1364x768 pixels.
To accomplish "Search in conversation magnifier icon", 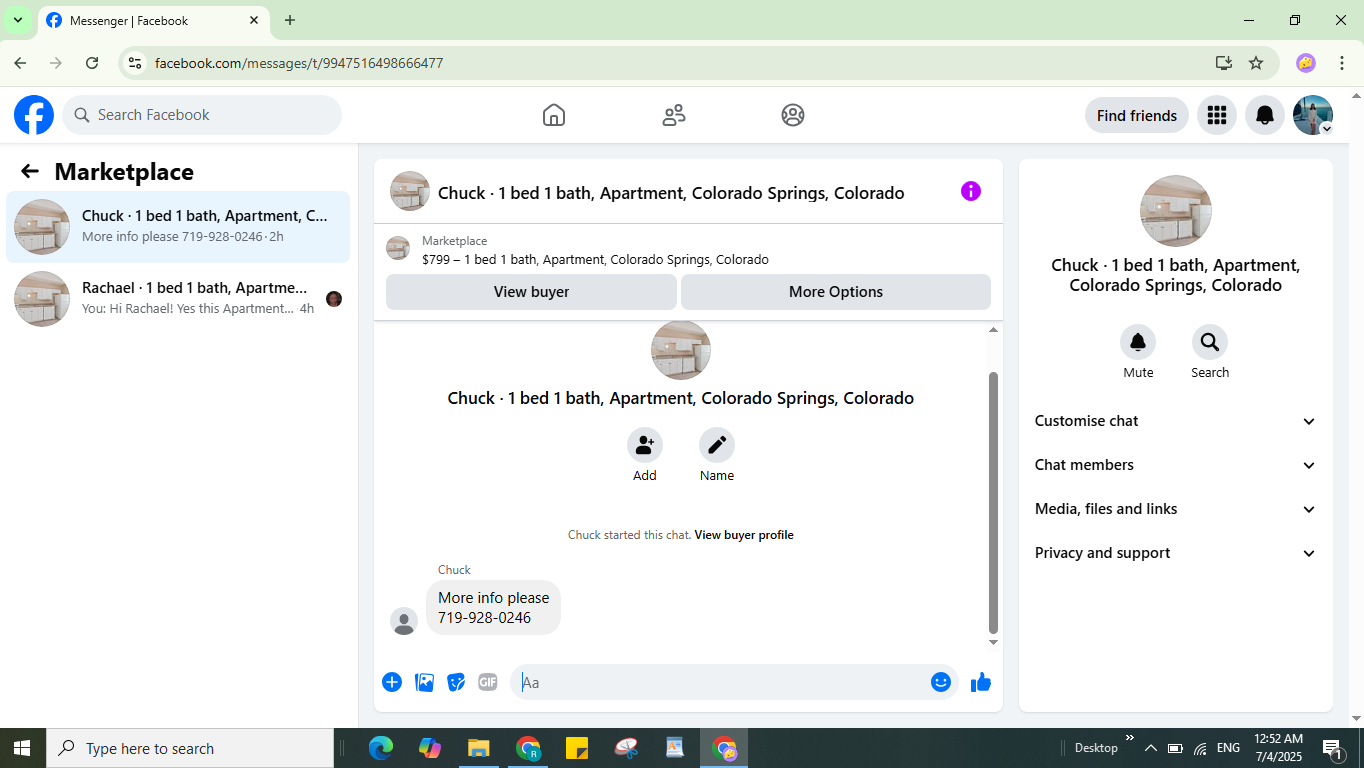I will pos(1210,342).
